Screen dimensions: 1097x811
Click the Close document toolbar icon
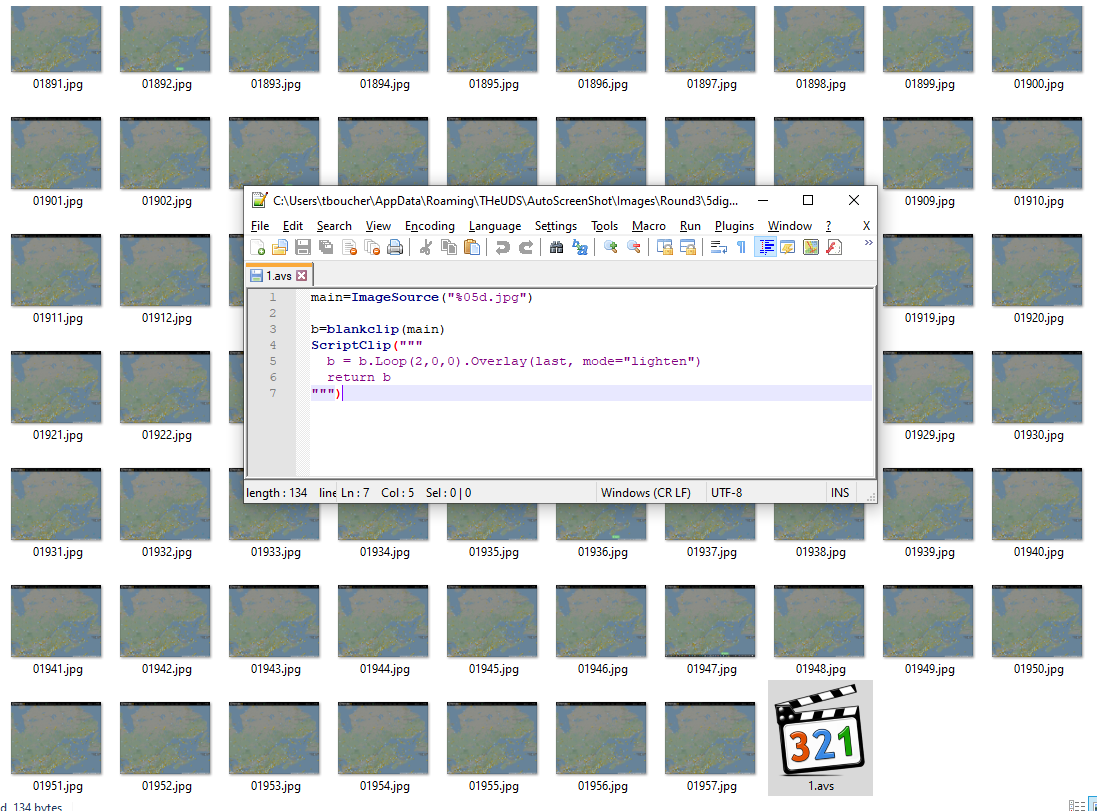349,247
